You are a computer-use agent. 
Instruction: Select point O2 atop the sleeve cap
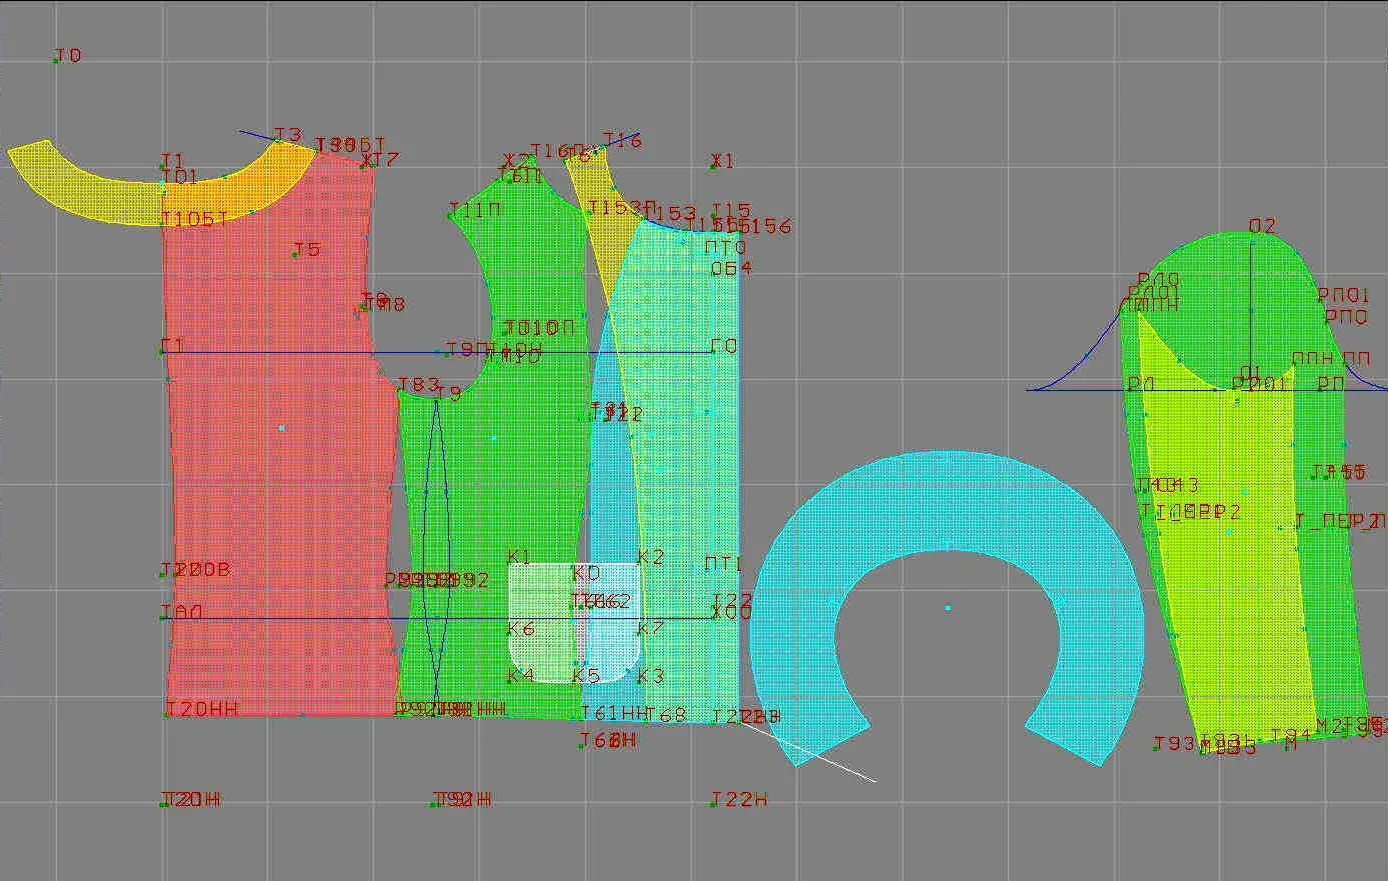(1262, 226)
